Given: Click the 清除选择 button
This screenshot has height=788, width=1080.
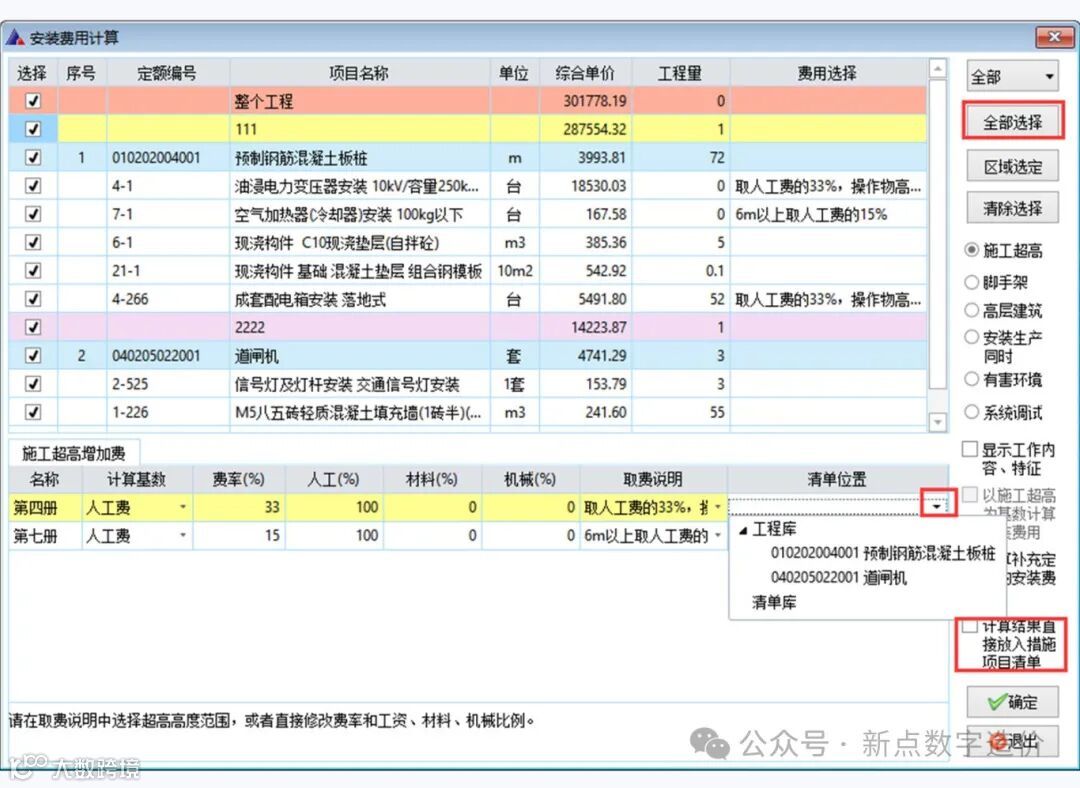Looking at the screenshot, I should (x=1012, y=208).
